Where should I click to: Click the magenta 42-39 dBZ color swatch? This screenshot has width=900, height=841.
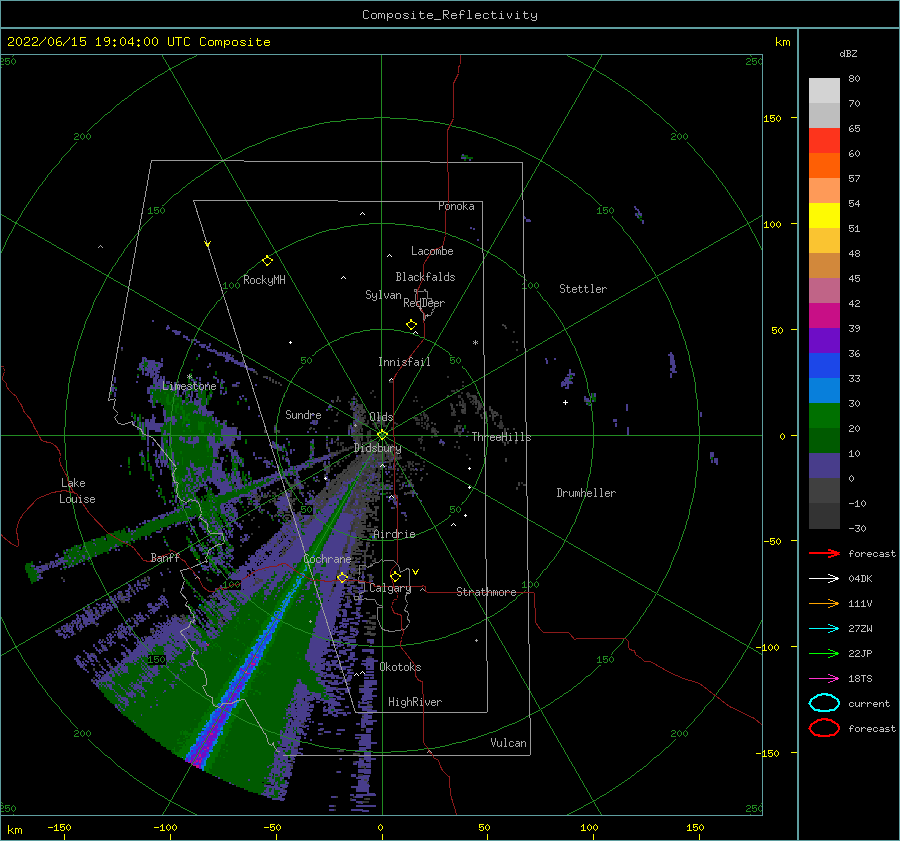[x=824, y=316]
